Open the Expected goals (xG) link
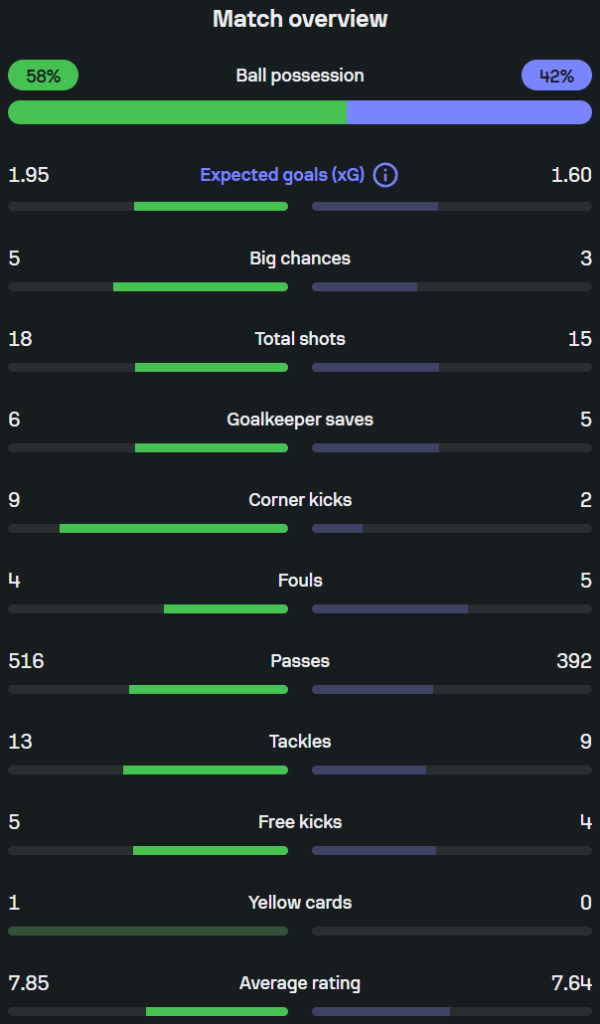This screenshot has height=1024, width=600. pos(282,175)
